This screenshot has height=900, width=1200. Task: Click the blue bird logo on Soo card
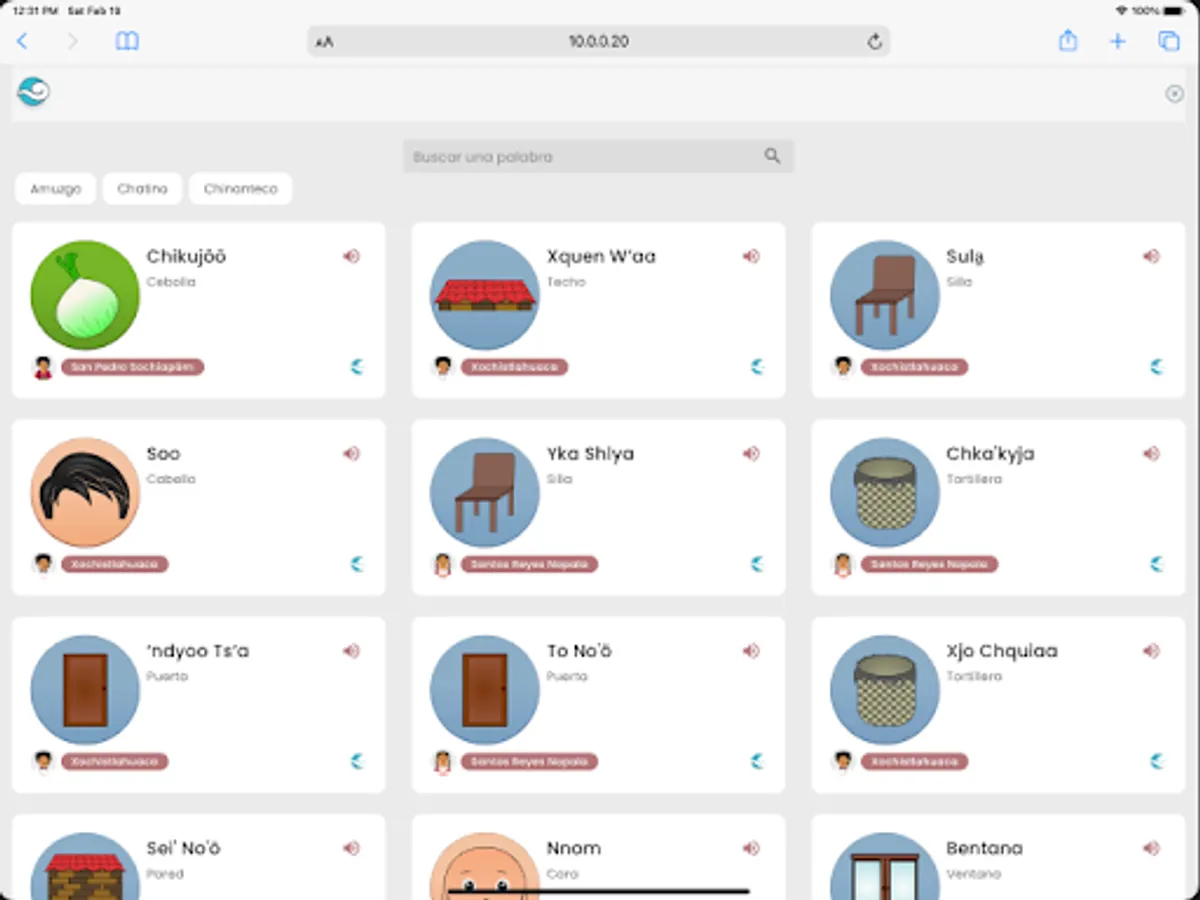click(357, 564)
